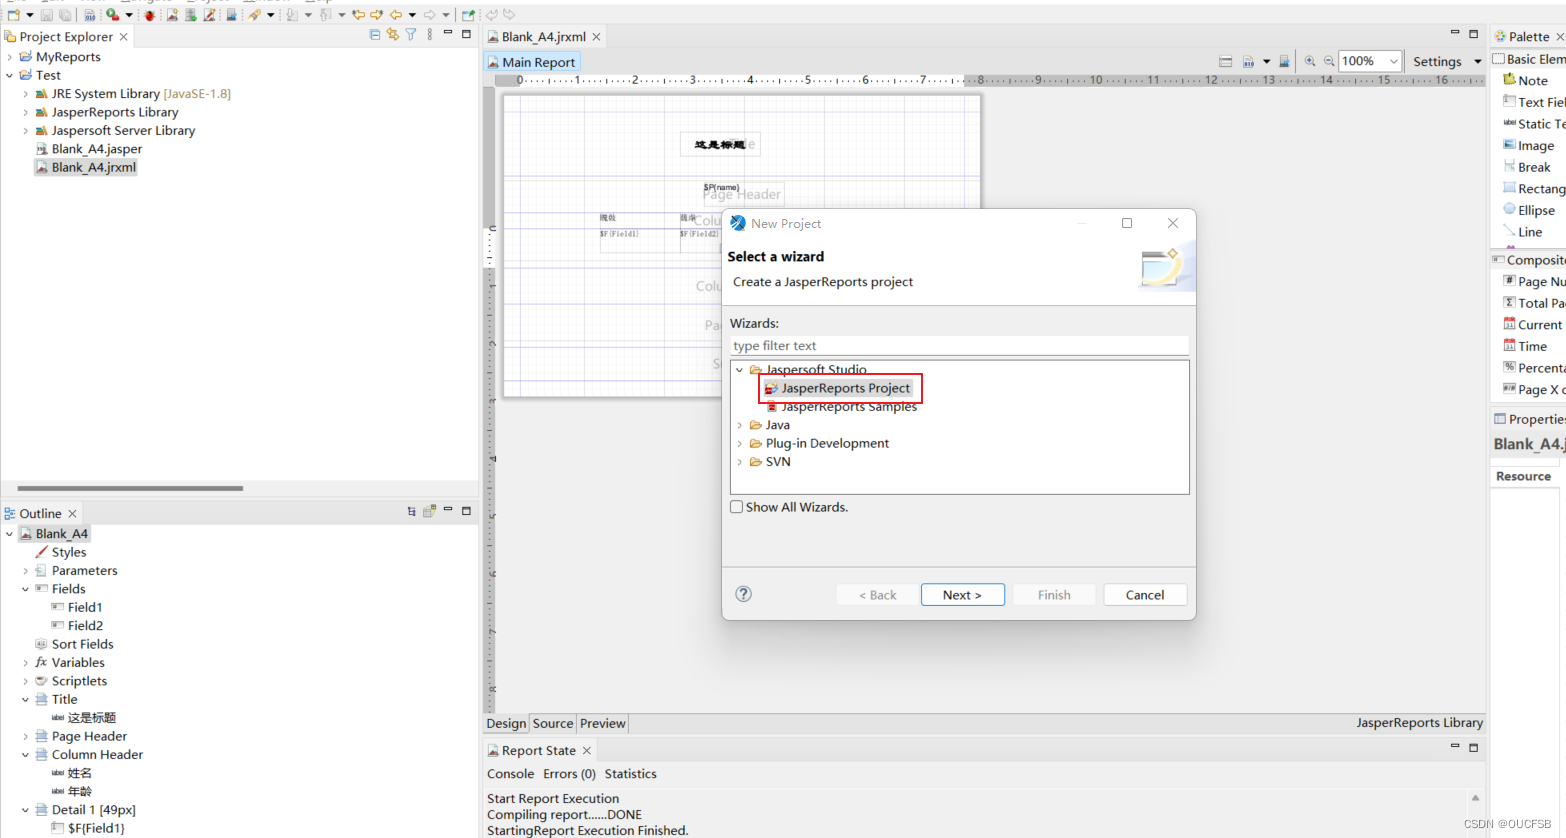Expand the SVN wizard category
This screenshot has width=1566, height=838.
[740, 462]
